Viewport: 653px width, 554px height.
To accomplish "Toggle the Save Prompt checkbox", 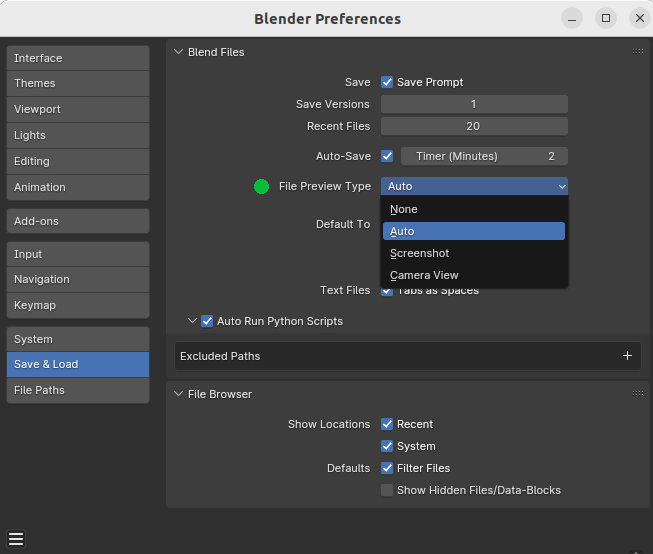I will point(387,82).
